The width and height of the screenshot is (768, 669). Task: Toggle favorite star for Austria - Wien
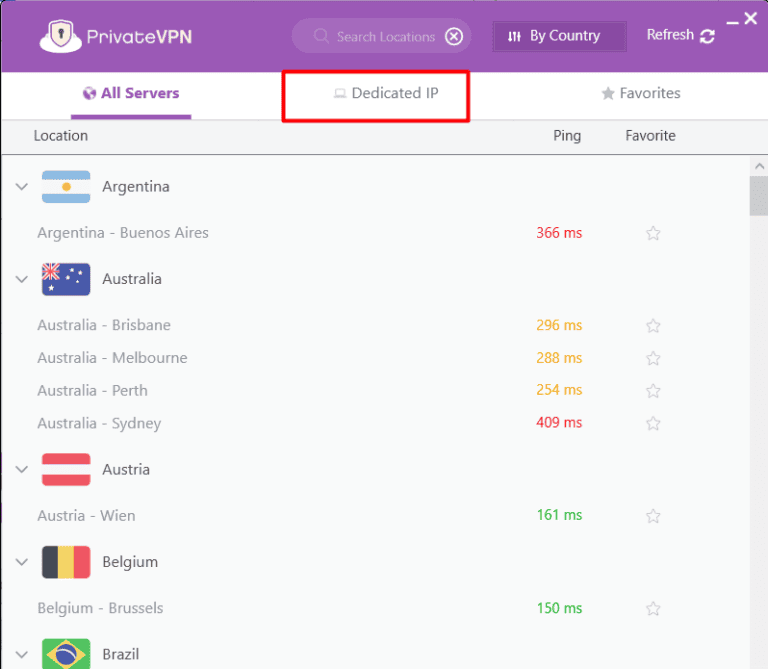653,516
